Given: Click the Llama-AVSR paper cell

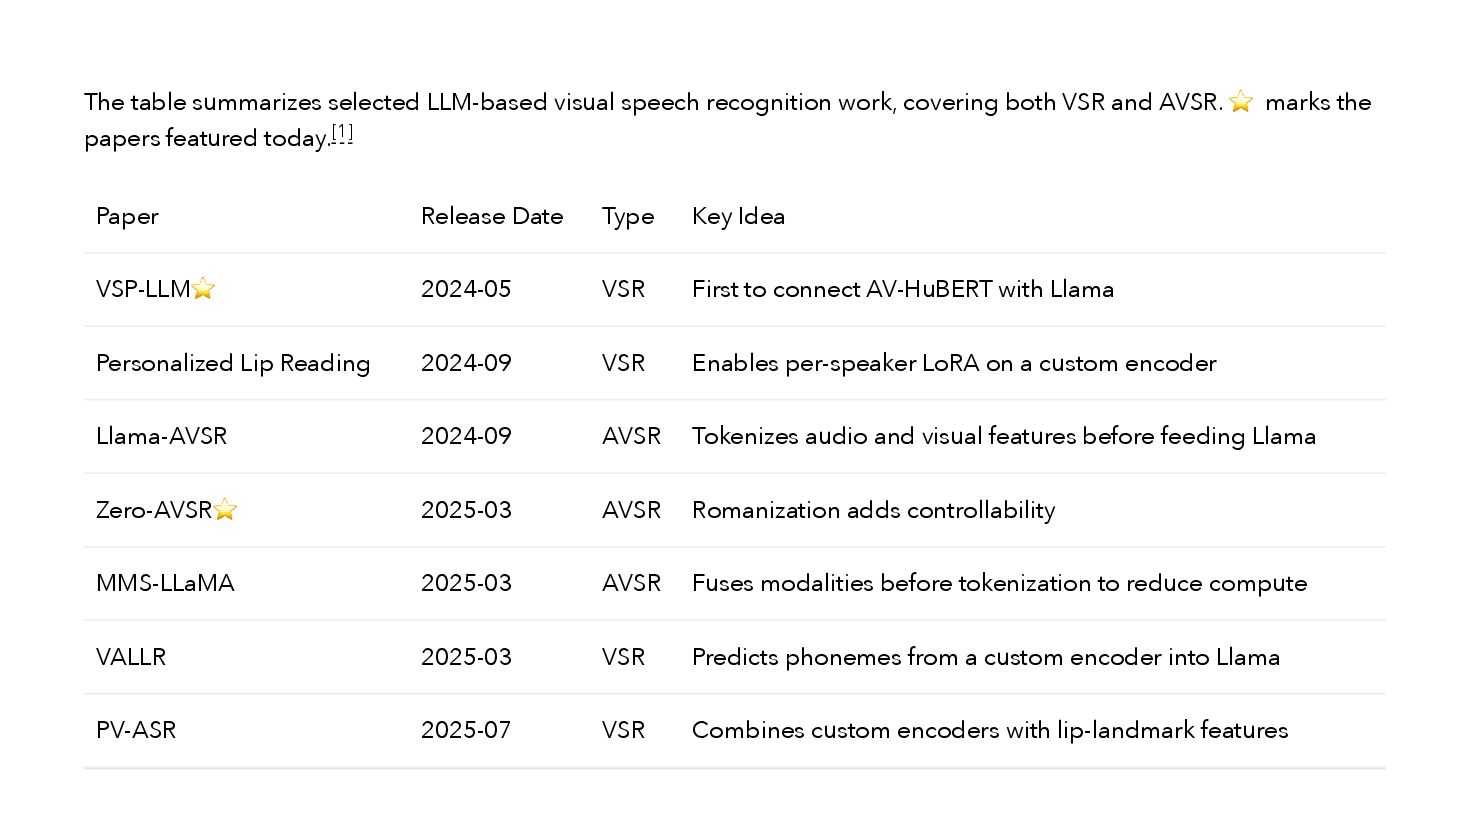Looking at the screenshot, I should [x=161, y=436].
